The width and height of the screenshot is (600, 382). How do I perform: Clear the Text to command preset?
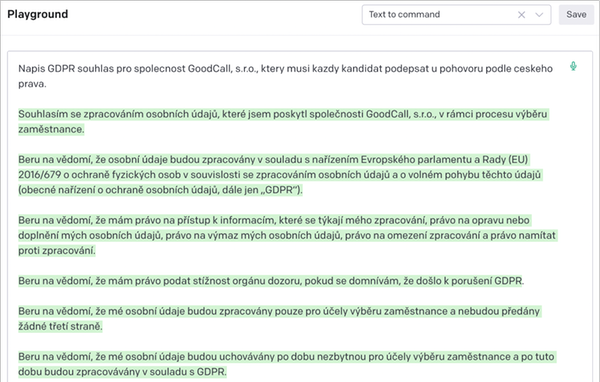pos(521,15)
